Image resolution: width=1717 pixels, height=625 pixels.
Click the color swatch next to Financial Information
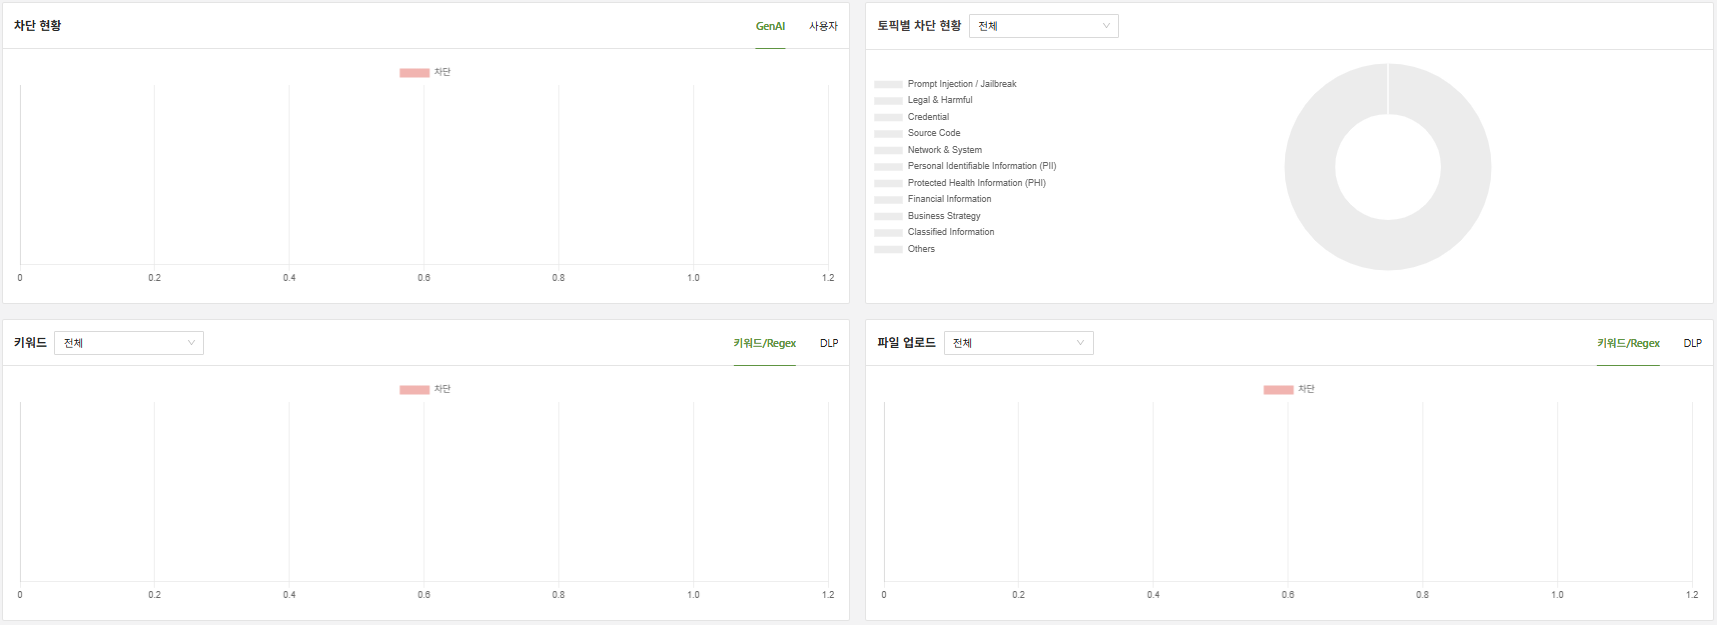[888, 200]
